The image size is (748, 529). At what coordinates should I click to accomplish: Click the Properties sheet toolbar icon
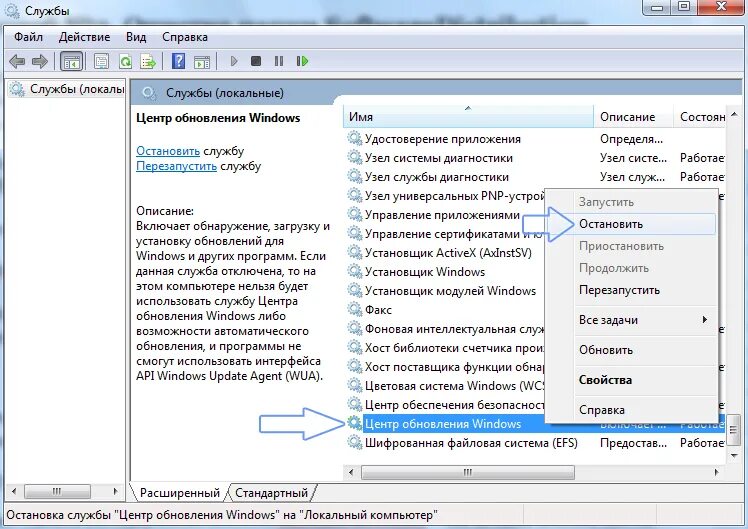point(101,61)
